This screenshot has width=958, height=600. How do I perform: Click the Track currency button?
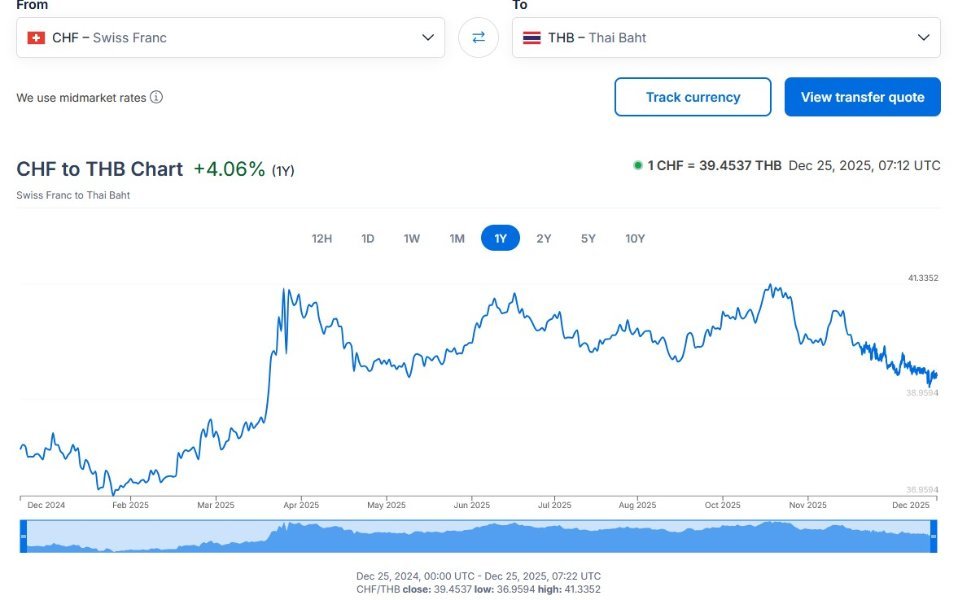click(693, 97)
